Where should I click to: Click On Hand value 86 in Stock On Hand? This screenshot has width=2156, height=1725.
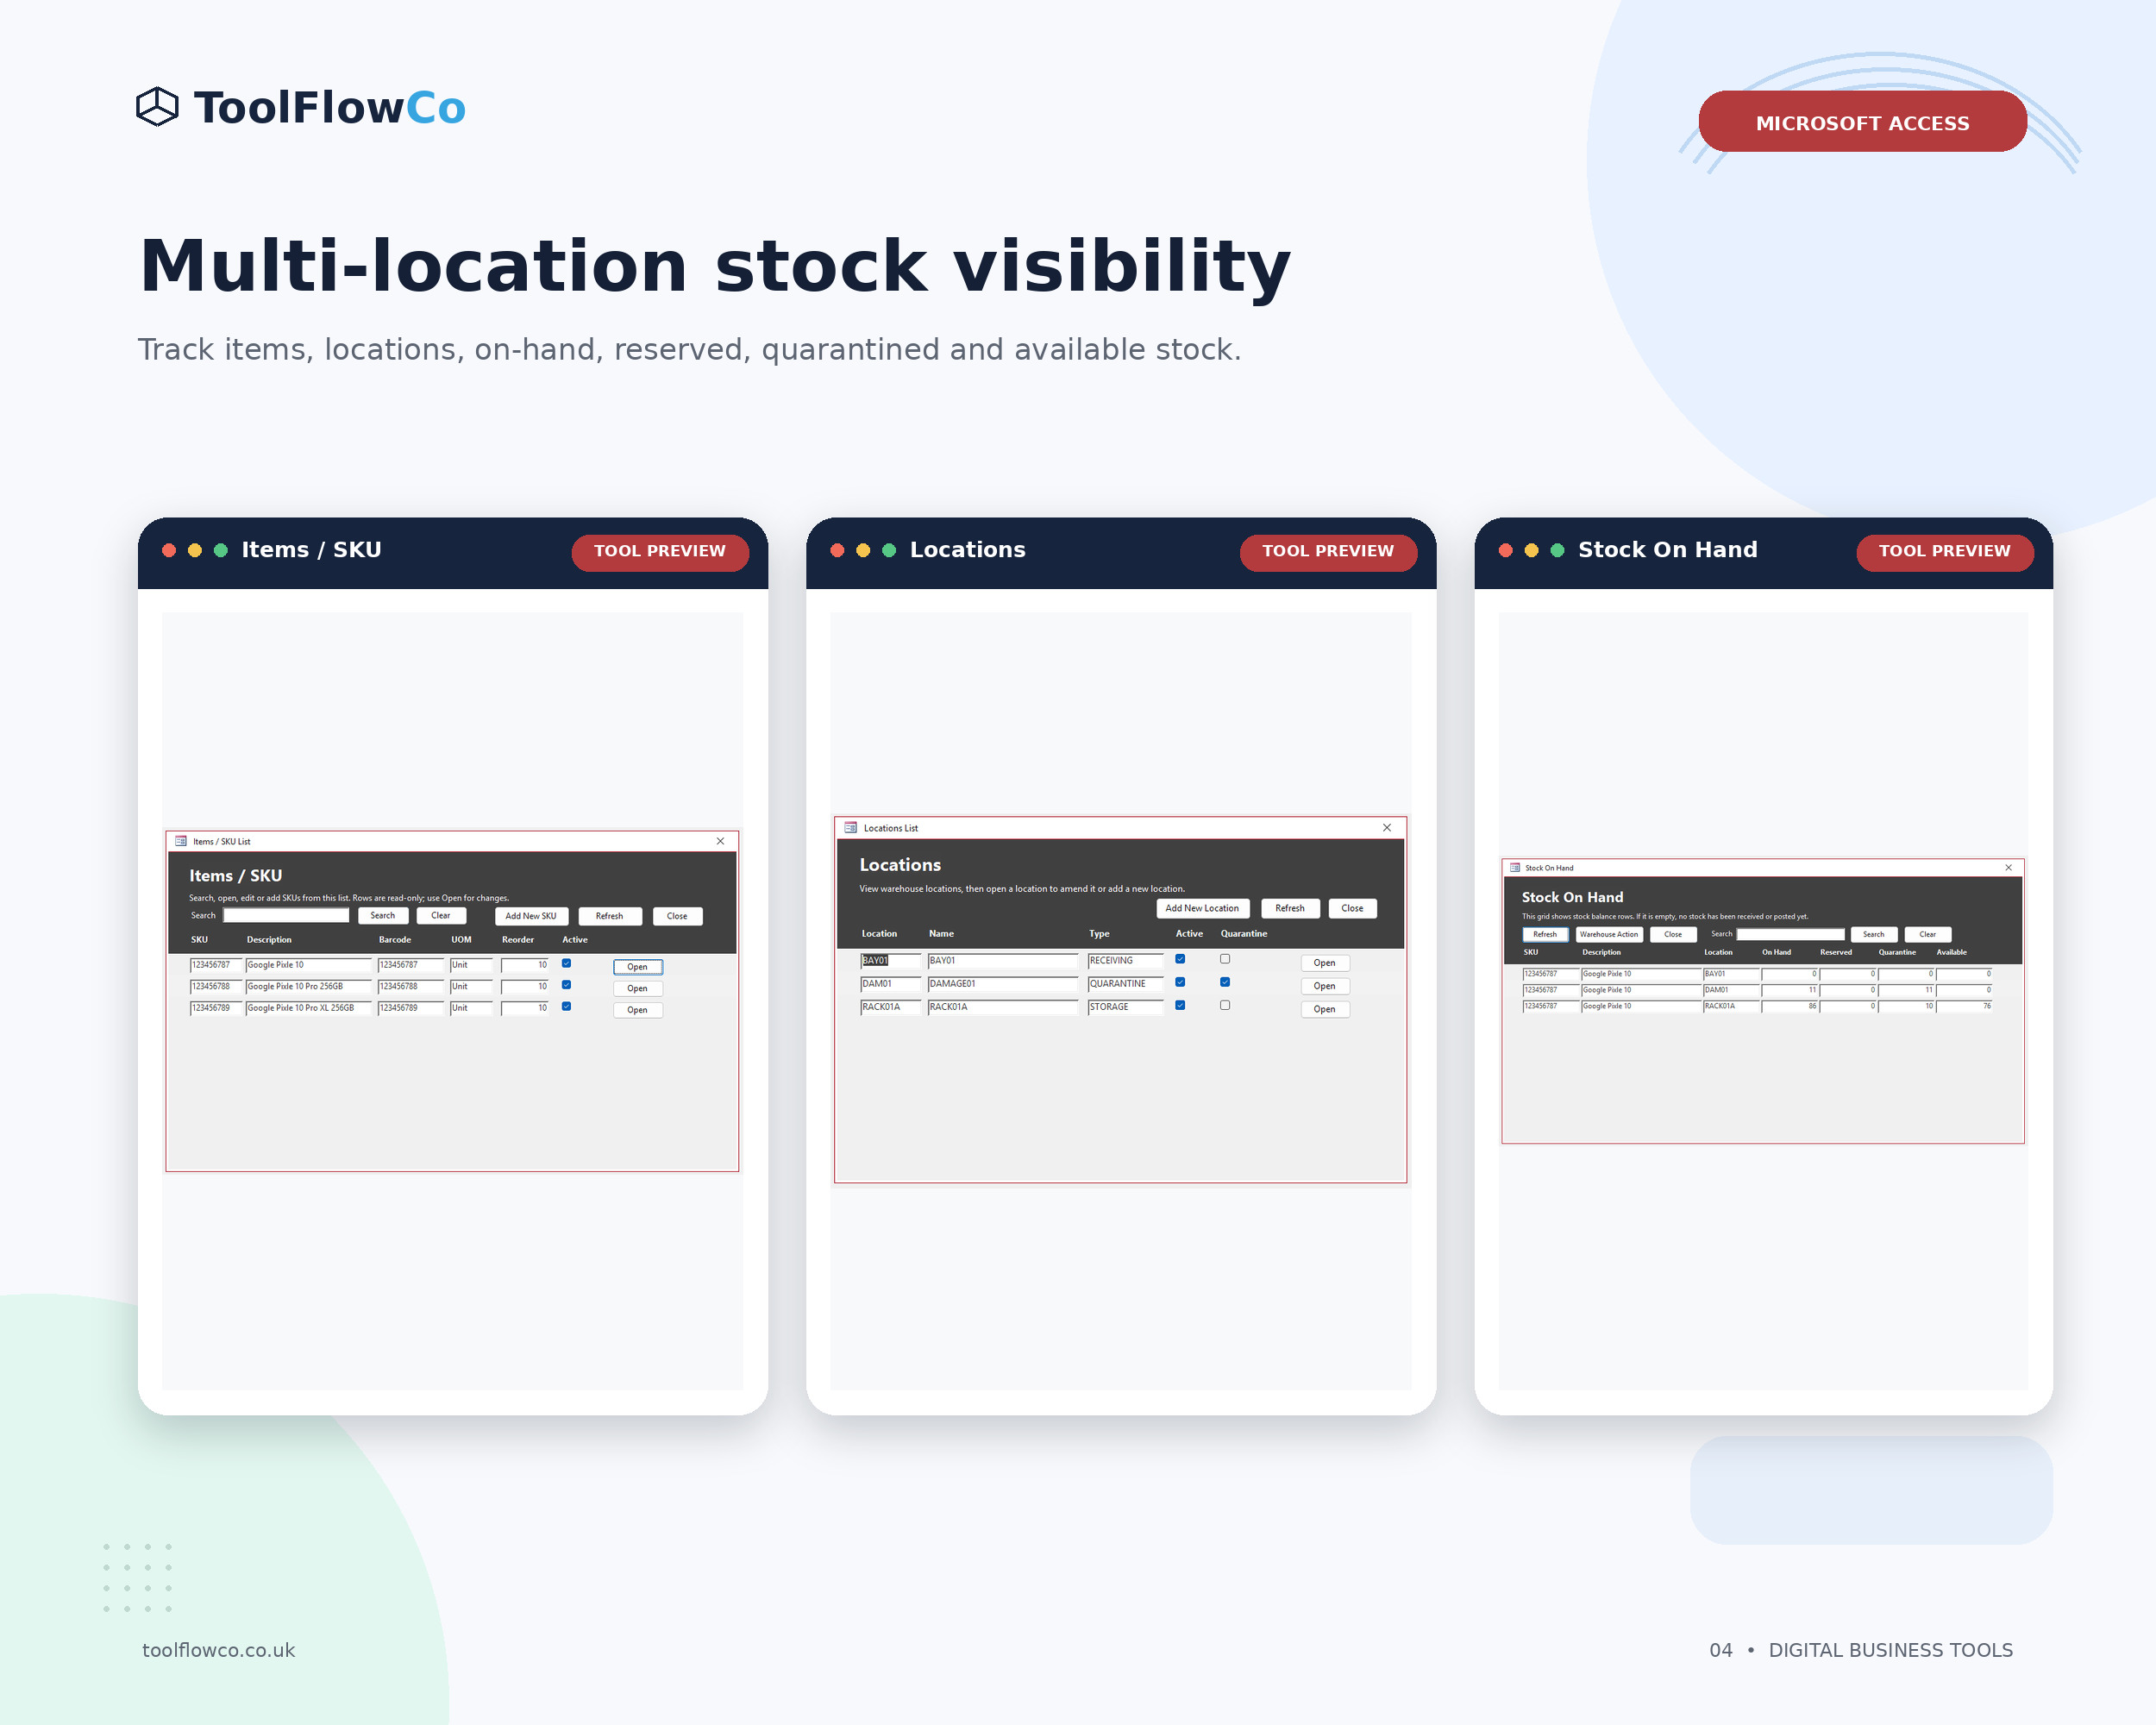[1790, 1006]
